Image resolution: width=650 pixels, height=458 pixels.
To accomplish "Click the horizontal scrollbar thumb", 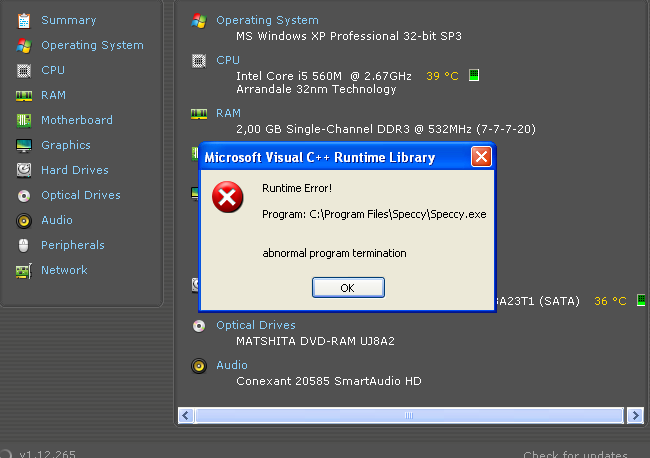I will tap(409, 415).
